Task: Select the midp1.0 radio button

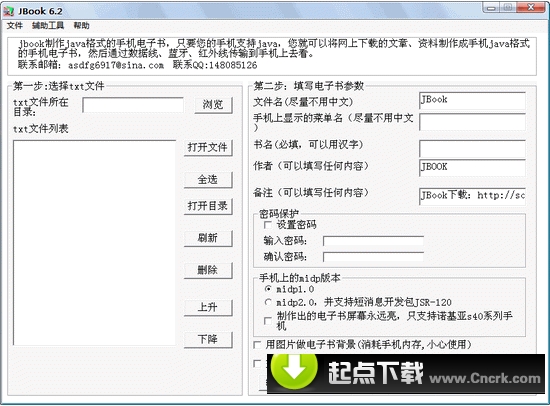Action: click(268, 289)
